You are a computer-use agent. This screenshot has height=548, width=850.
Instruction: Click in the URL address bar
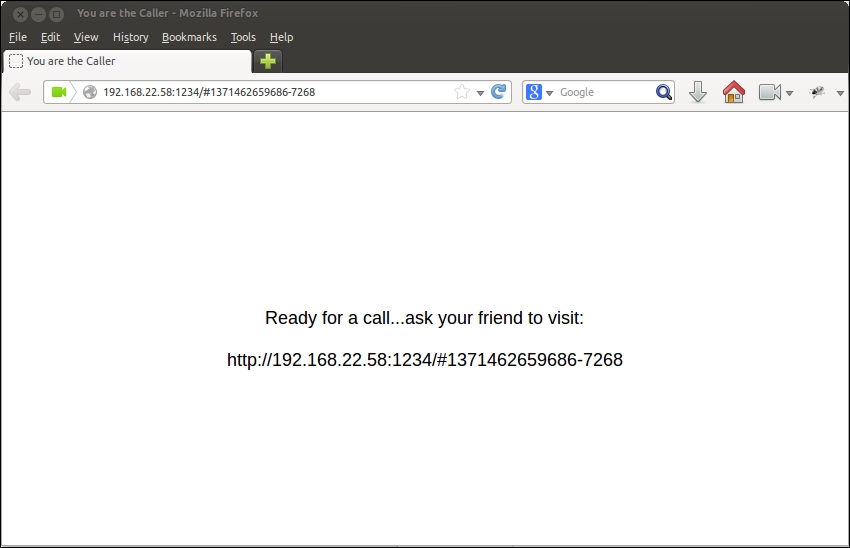276,92
